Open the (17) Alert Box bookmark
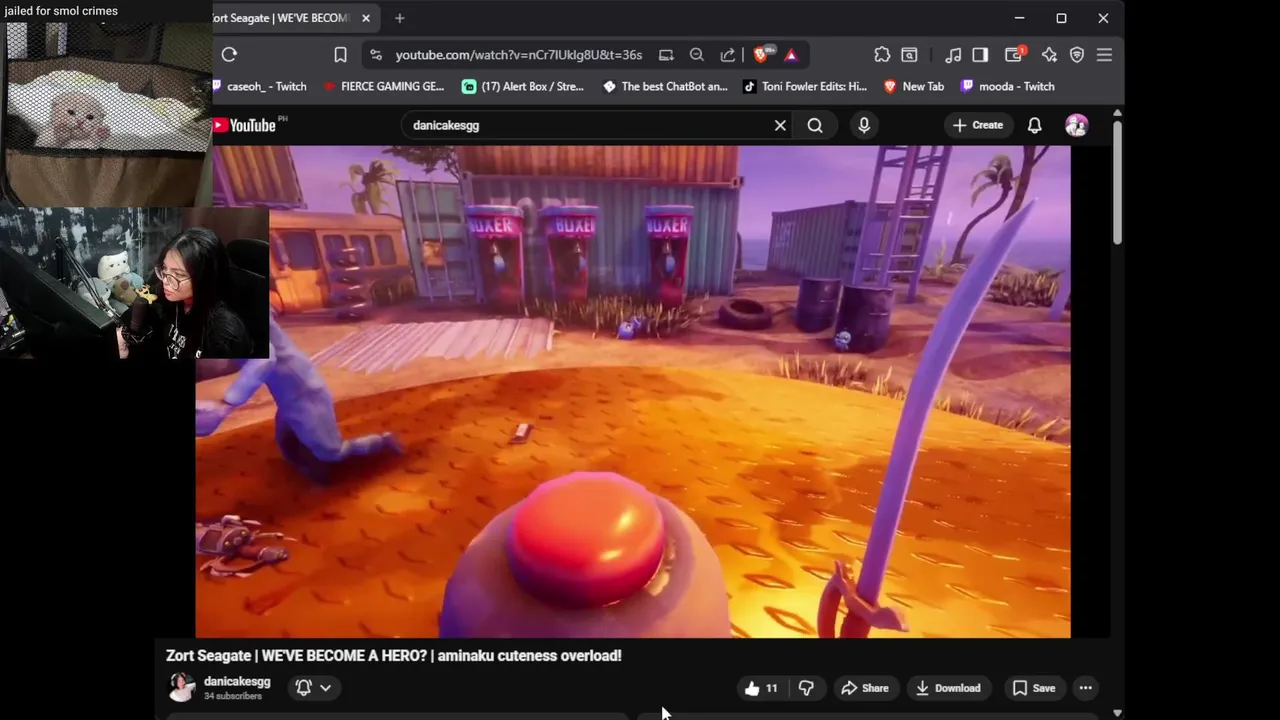Image resolution: width=1280 pixels, height=720 pixels. tap(523, 86)
